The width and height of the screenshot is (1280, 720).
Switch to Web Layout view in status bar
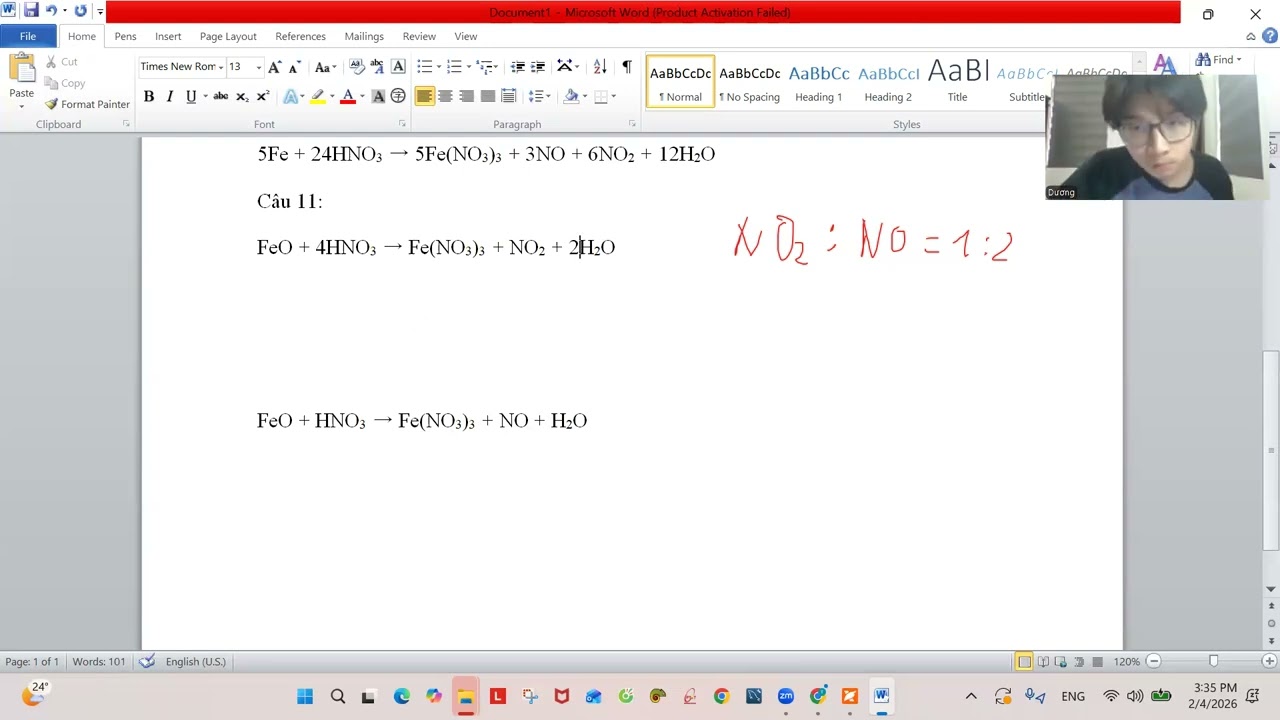point(1061,661)
